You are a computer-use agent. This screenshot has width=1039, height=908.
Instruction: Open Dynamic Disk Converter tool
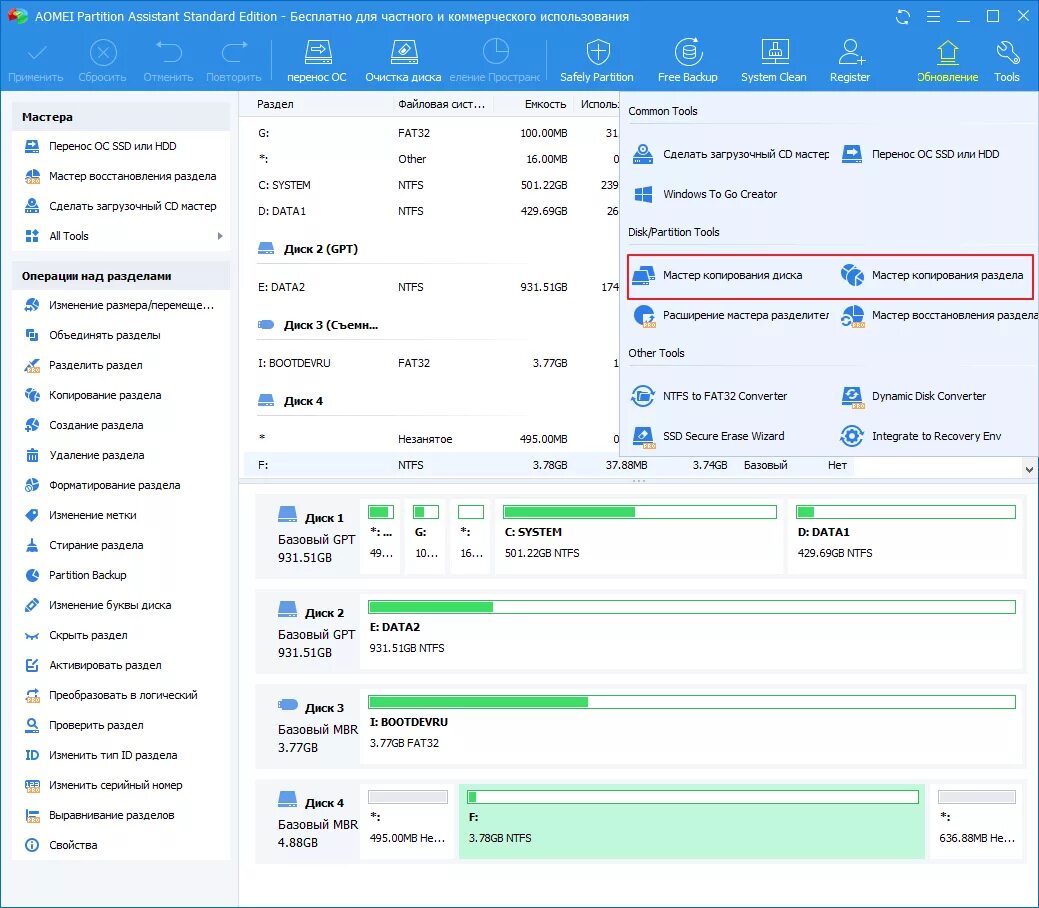(x=913, y=396)
